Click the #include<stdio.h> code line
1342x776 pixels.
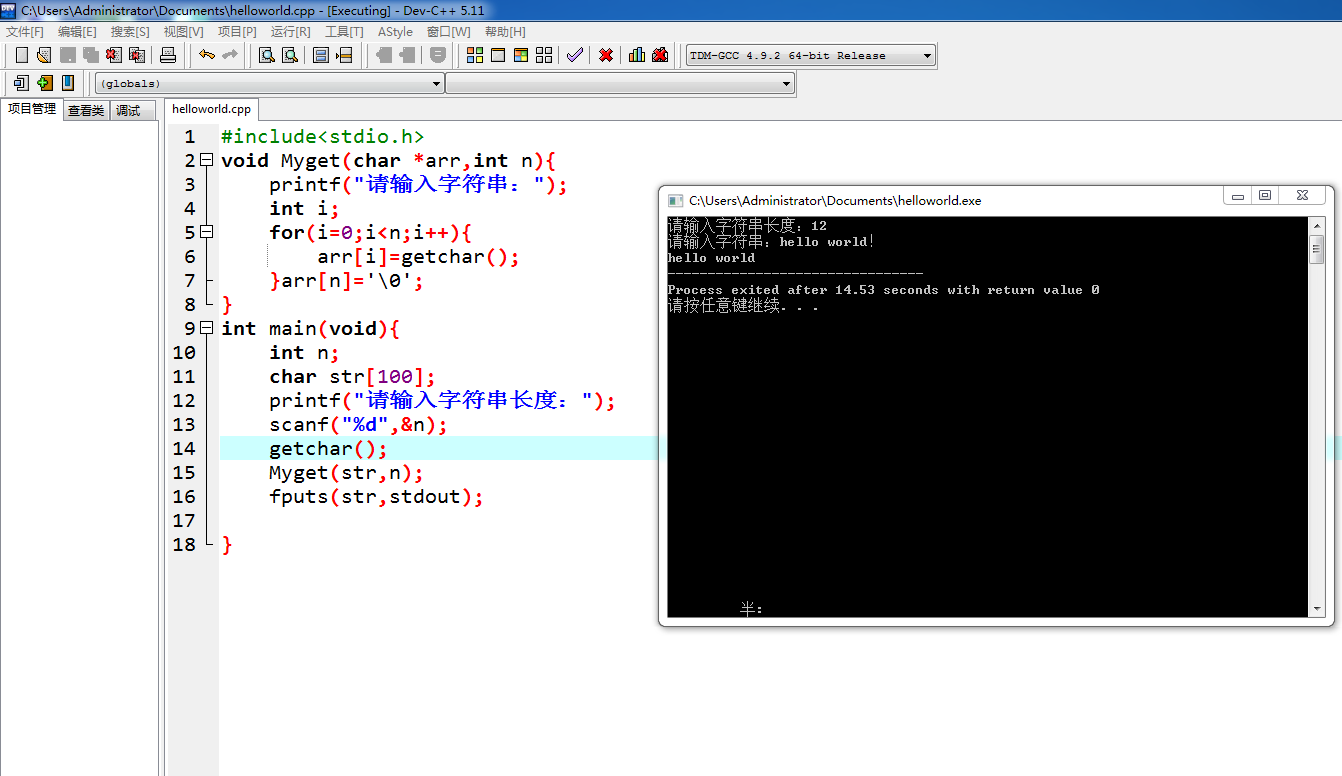tap(322, 136)
